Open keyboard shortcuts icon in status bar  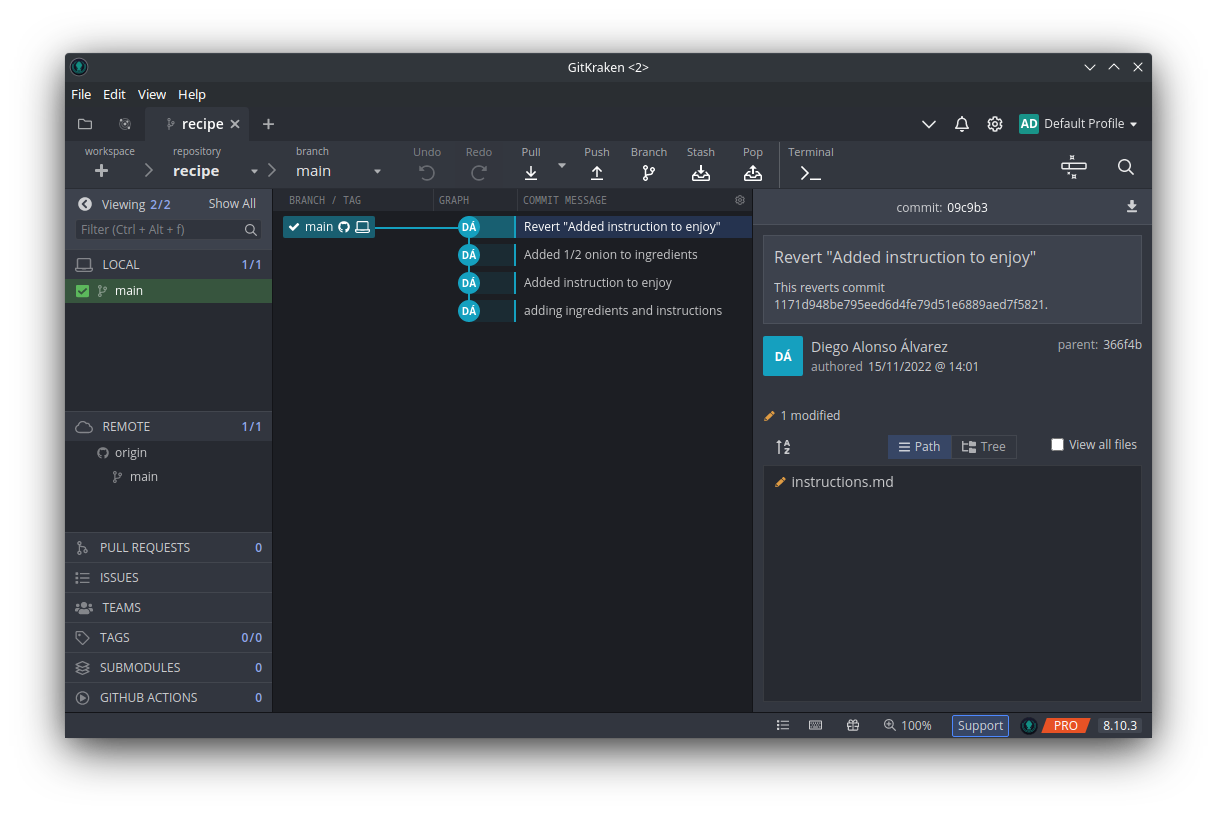(x=816, y=726)
